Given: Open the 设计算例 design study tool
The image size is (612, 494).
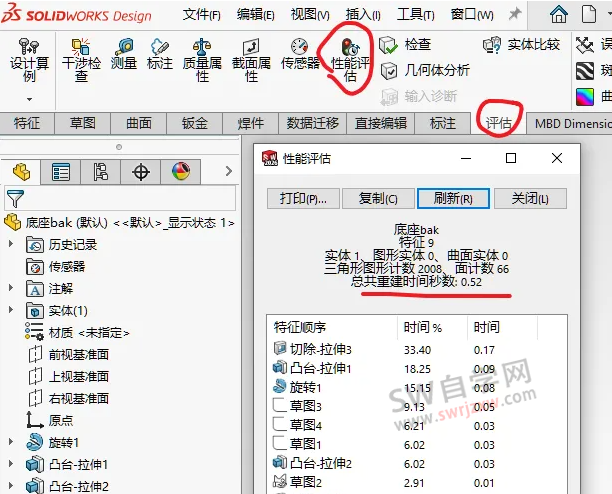Looking at the screenshot, I should (29, 60).
